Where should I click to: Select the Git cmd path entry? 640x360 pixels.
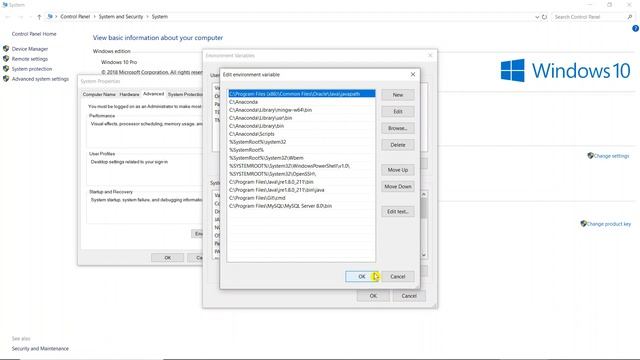point(302,198)
